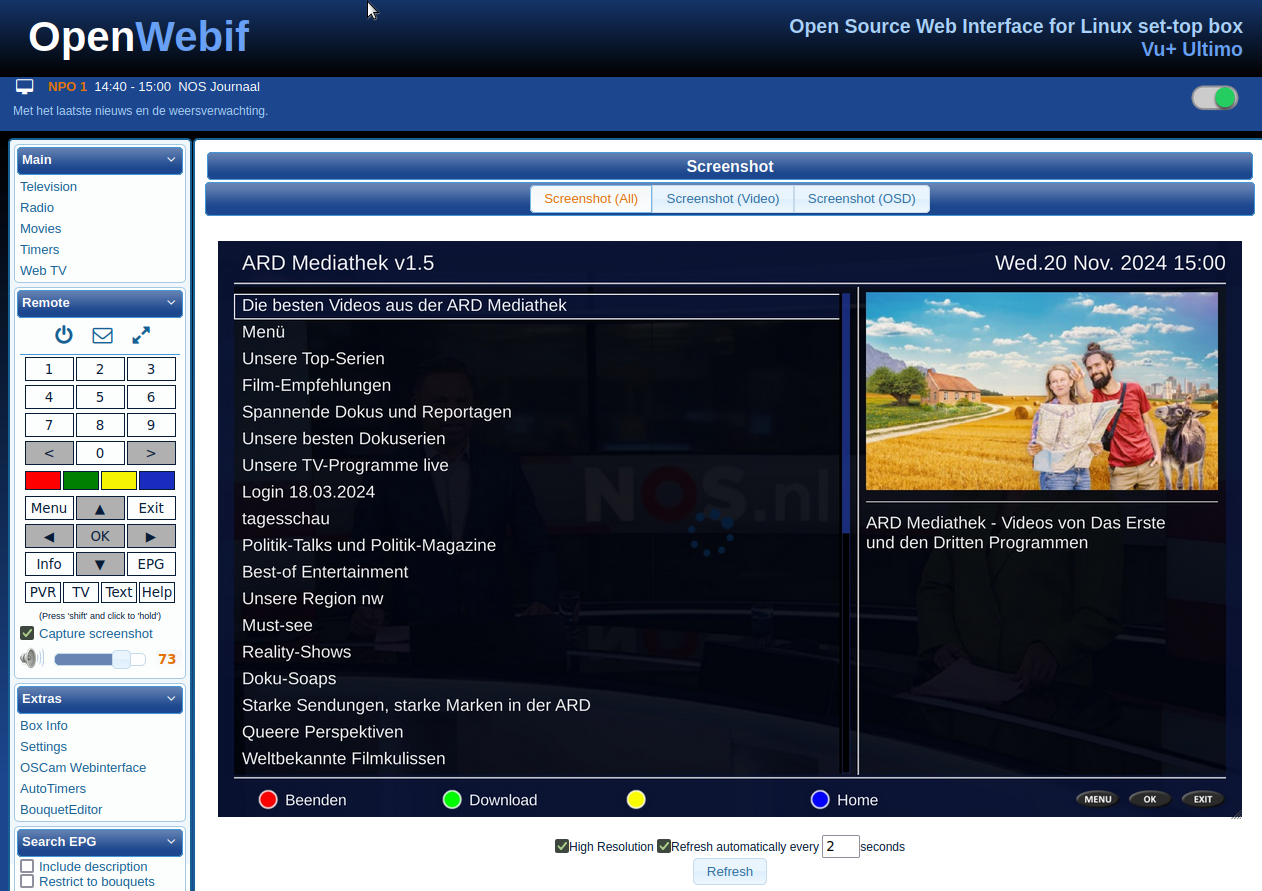Screen dimensions: 1262x891
Task: Toggle the green standby switch
Action: click(1214, 98)
